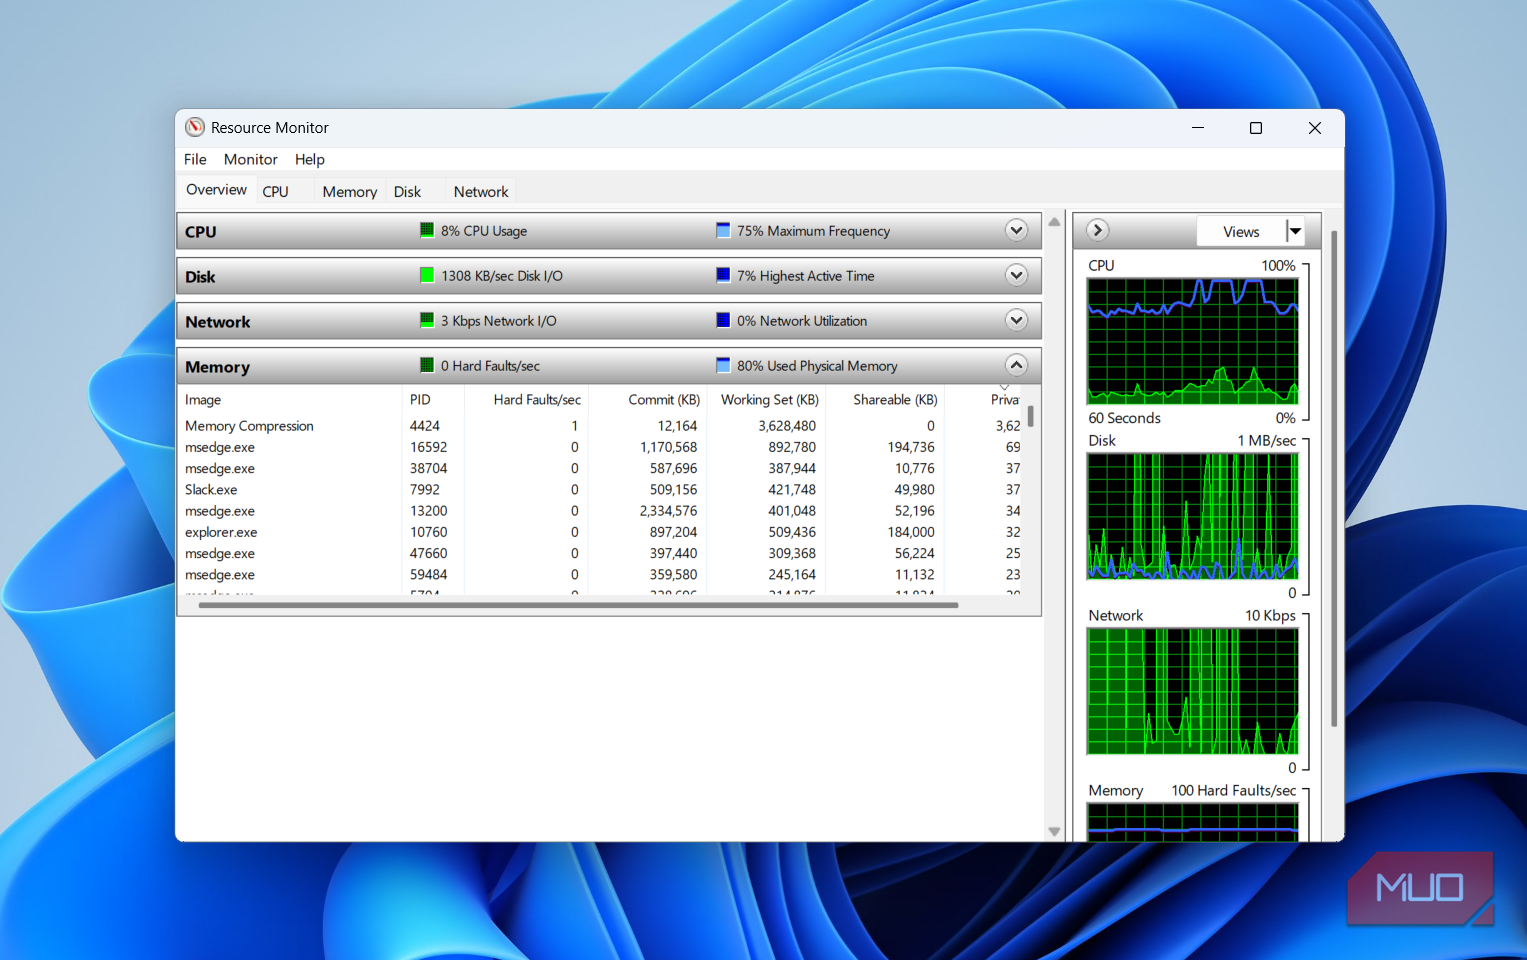Click the Disk section header bar
This screenshot has height=960, width=1527.
pyautogui.click(x=609, y=276)
